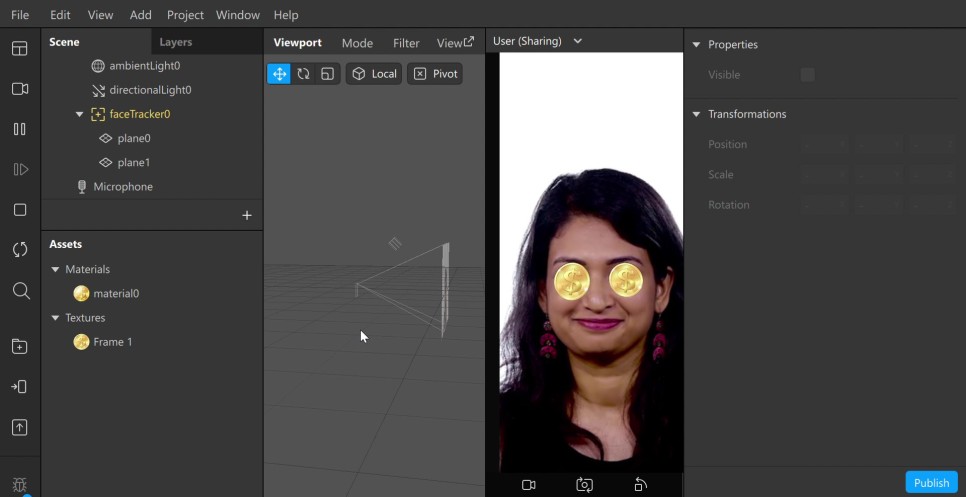The image size is (966, 497).
Task: Click the simulator video camera icon
Action: coord(529,485)
